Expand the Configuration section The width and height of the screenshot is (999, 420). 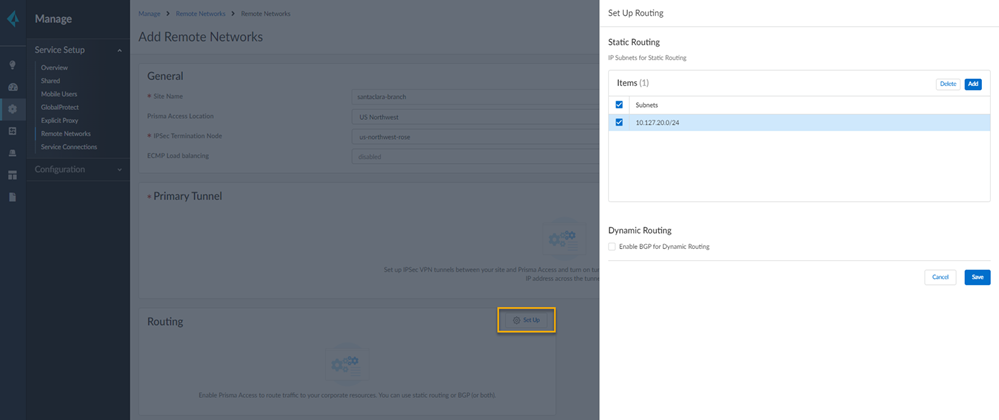coord(120,170)
